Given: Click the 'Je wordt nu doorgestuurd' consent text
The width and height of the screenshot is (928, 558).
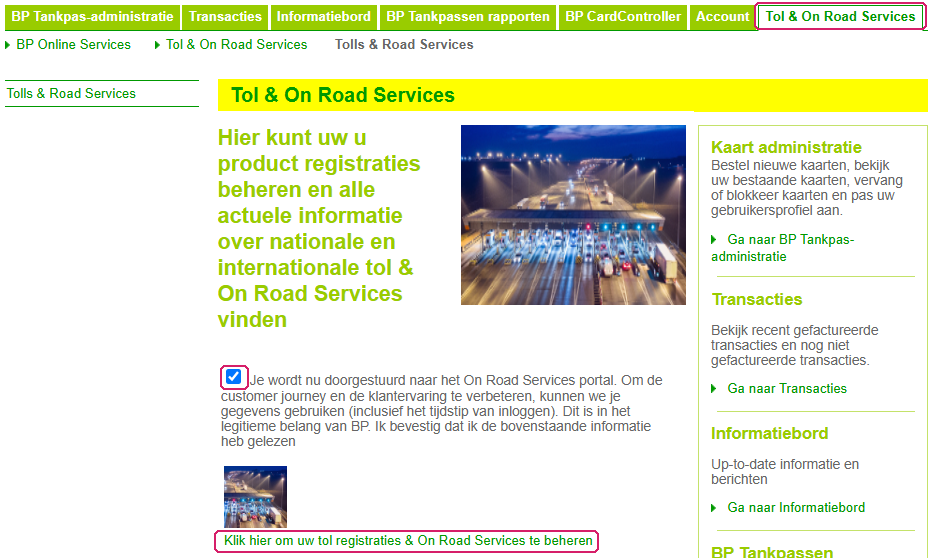Looking at the screenshot, I should click(442, 411).
